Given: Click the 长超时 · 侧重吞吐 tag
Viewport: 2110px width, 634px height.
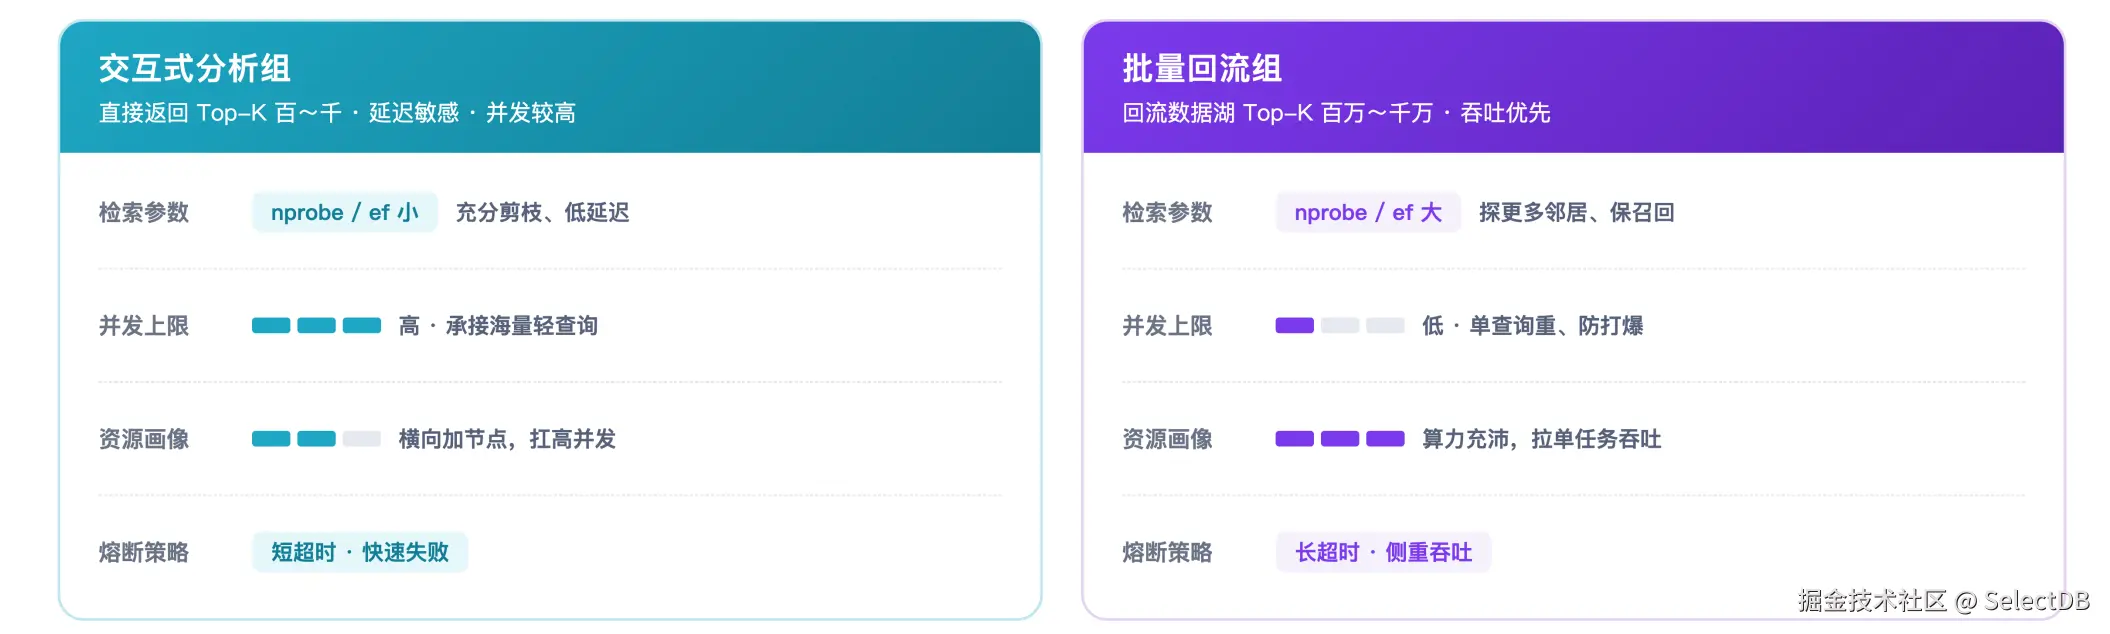Looking at the screenshot, I should tap(1383, 552).
